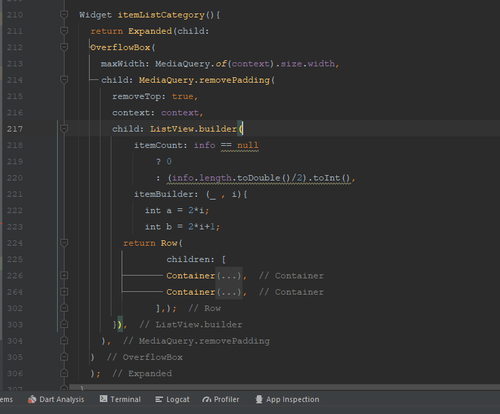Click the fold end marker at line 302

(x=64, y=308)
